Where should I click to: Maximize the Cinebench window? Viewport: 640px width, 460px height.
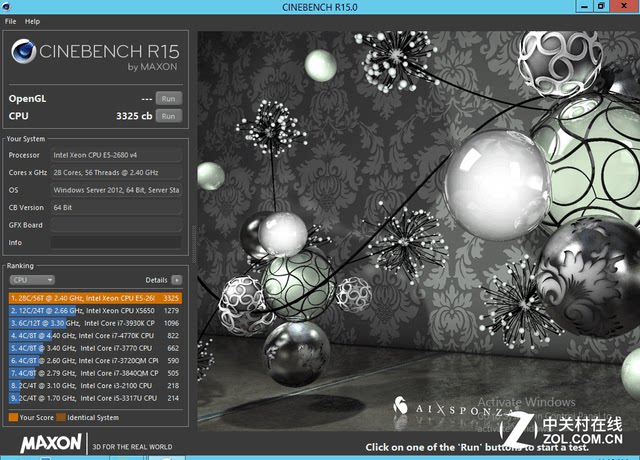[601, 6]
